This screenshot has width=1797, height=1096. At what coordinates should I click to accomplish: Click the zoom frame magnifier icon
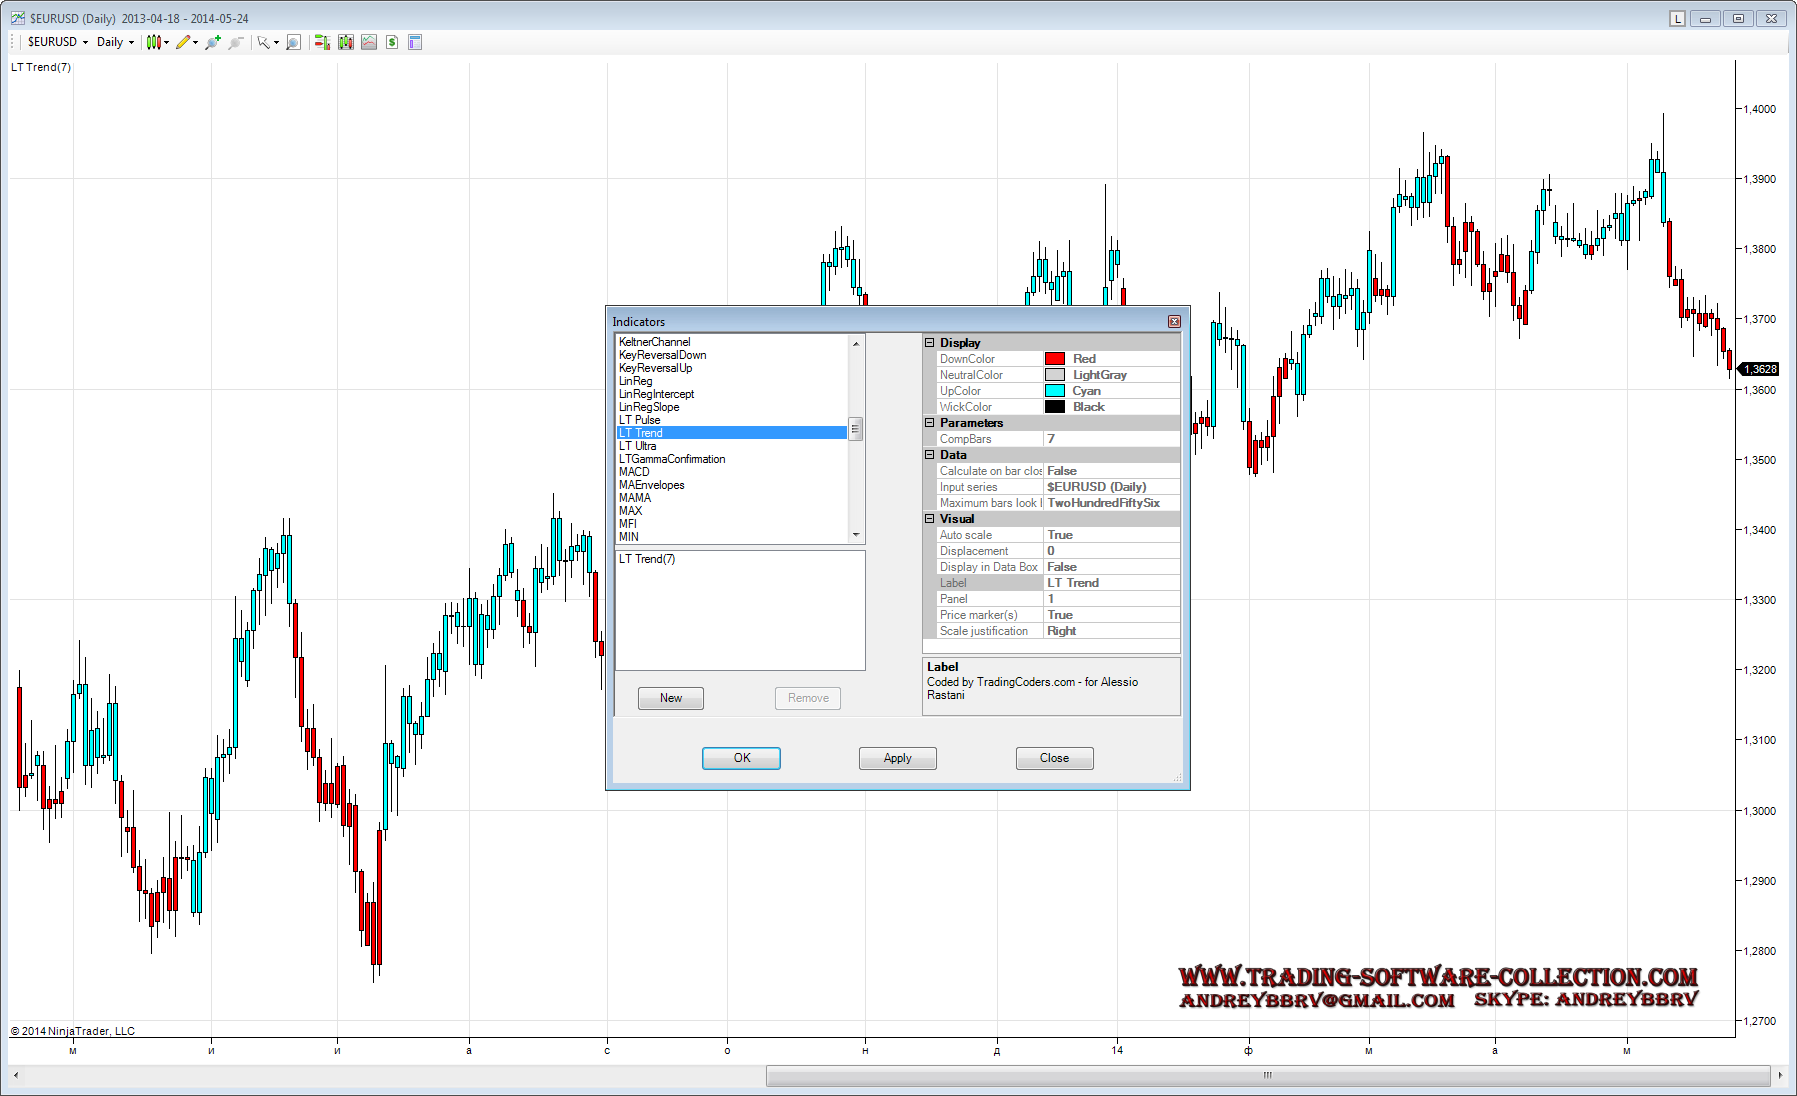tap(293, 42)
